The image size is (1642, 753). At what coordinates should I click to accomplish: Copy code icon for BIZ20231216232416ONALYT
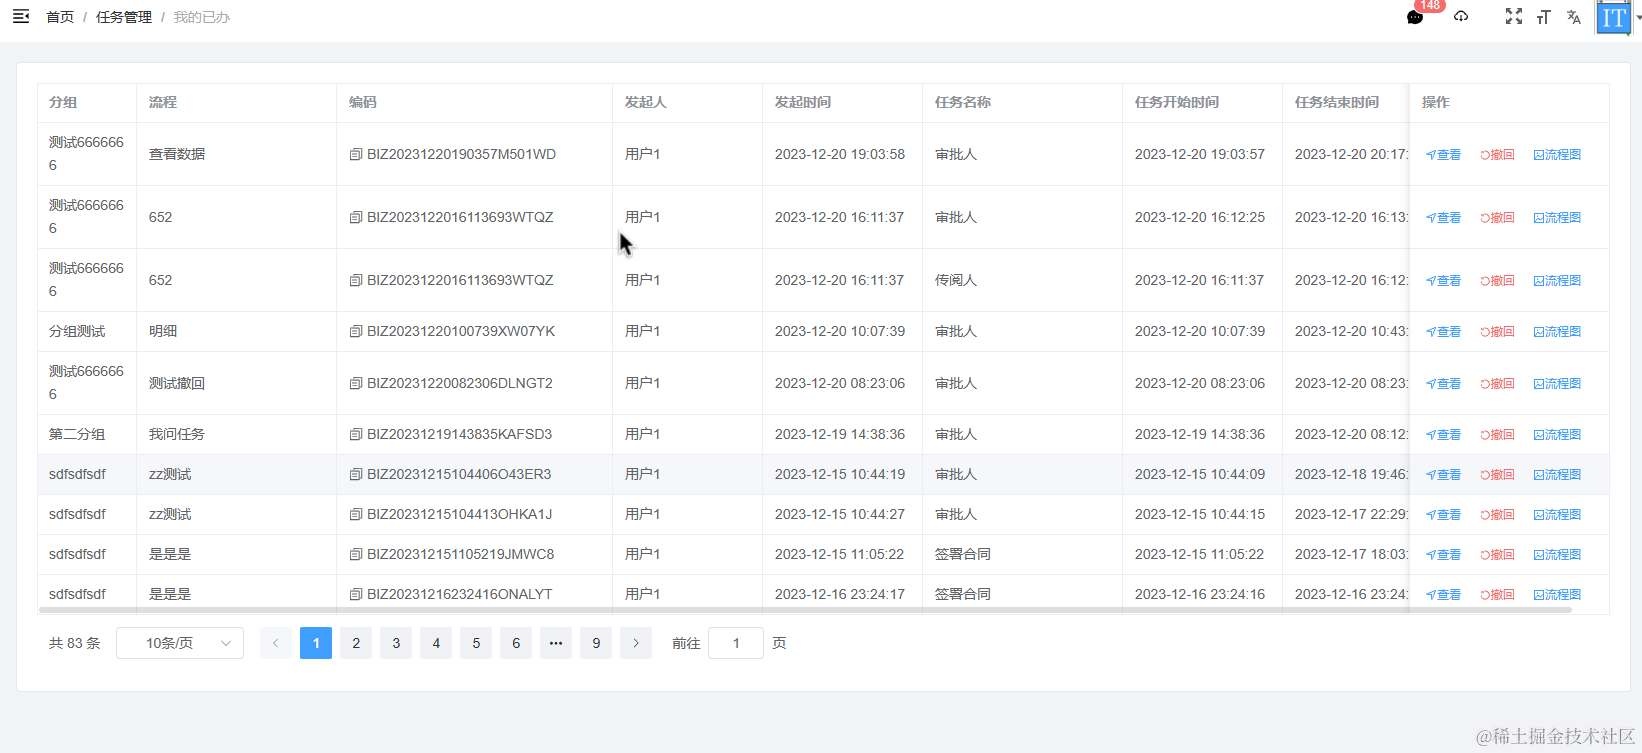[x=356, y=594]
